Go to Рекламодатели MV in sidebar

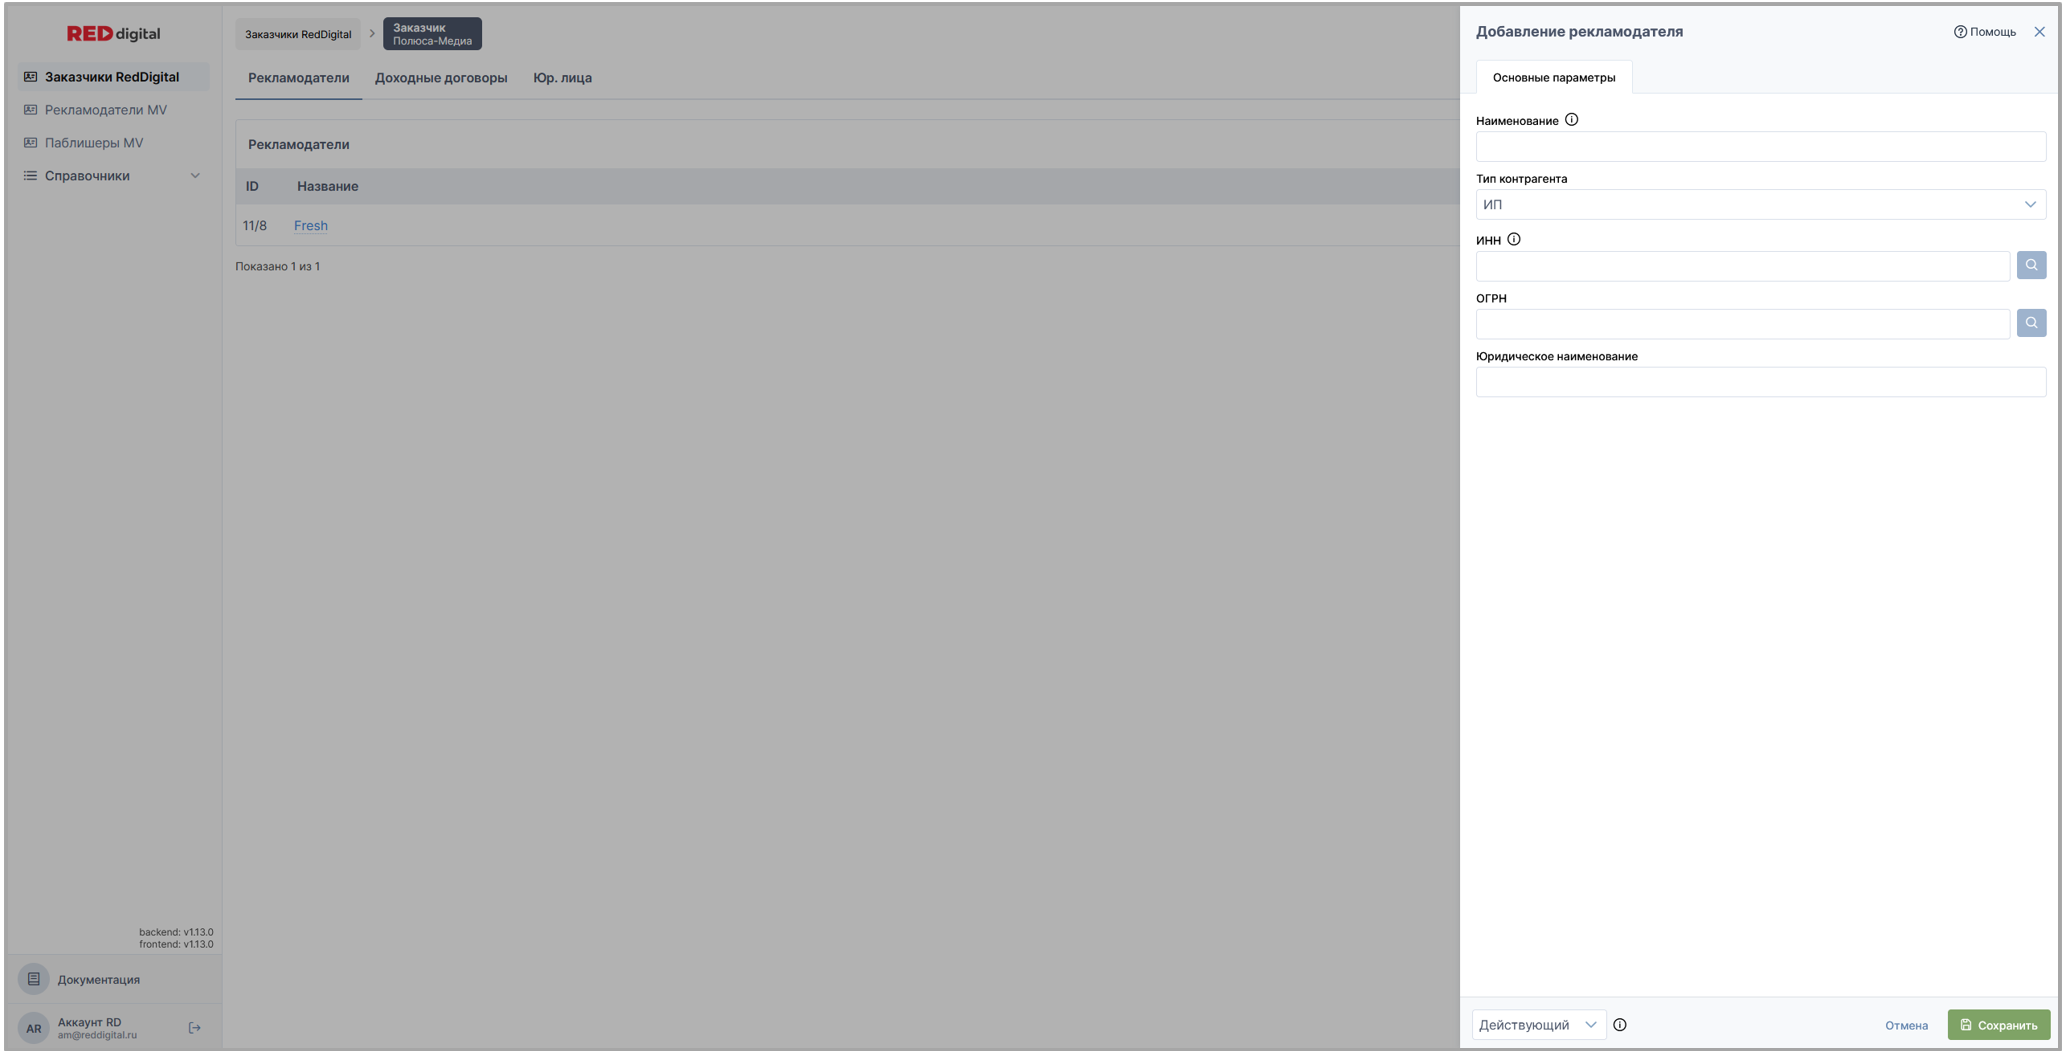point(105,110)
